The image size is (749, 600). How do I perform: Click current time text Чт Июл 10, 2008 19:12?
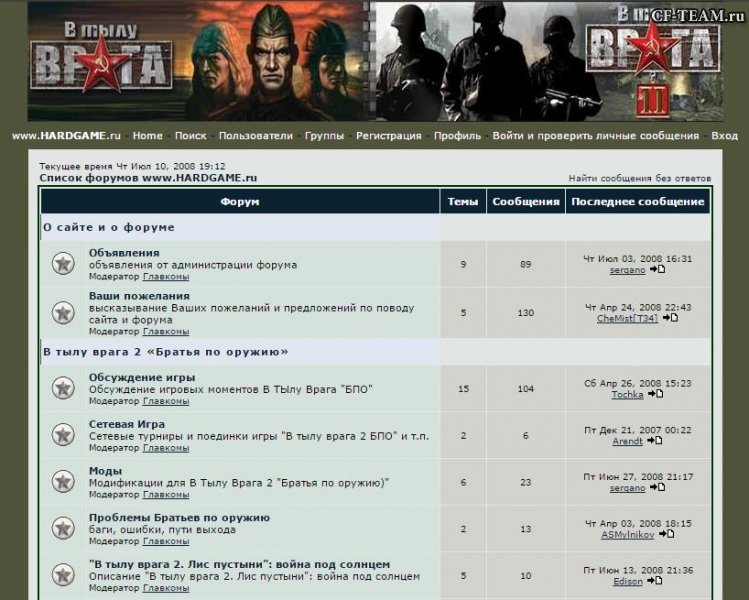tap(171, 166)
